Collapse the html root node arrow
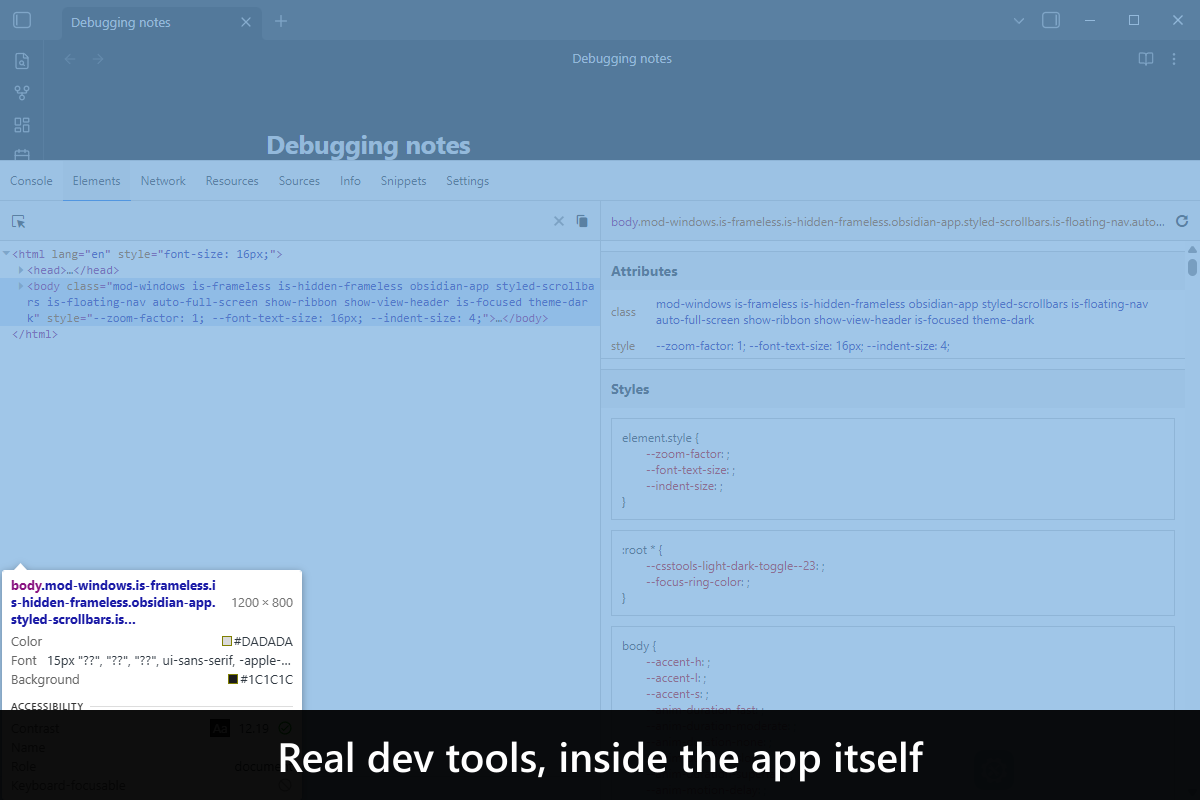Screen dimensions: 1200x800 (7, 254)
